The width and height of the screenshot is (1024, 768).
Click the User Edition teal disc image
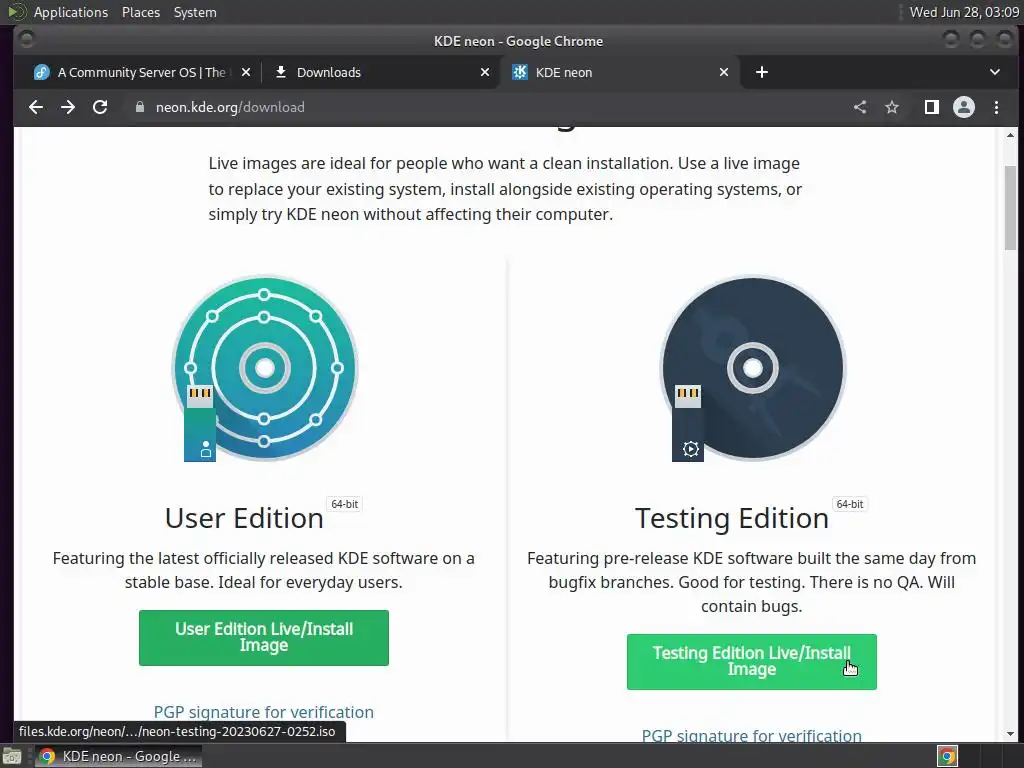pyautogui.click(x=264, y=368)
